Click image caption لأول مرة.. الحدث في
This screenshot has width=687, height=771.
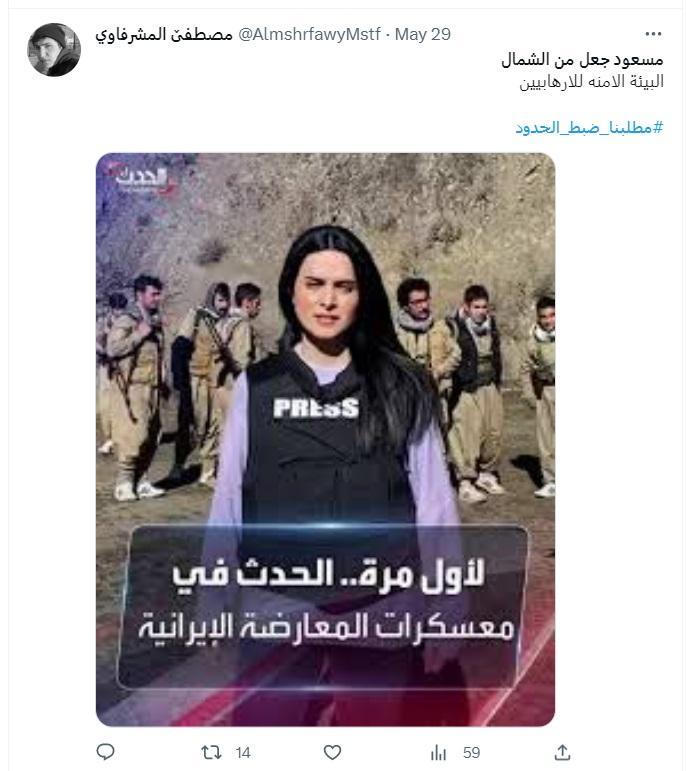pos(328,573)
